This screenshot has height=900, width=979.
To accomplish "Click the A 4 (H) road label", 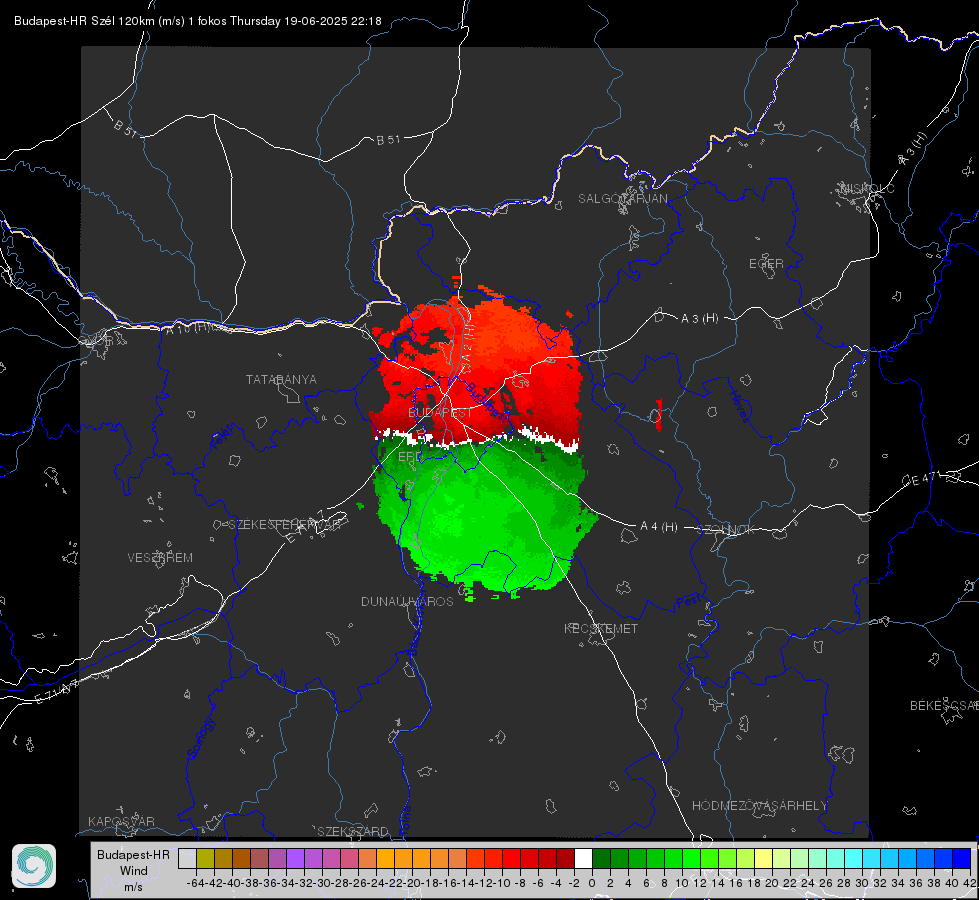I will (x=659, y=527).
